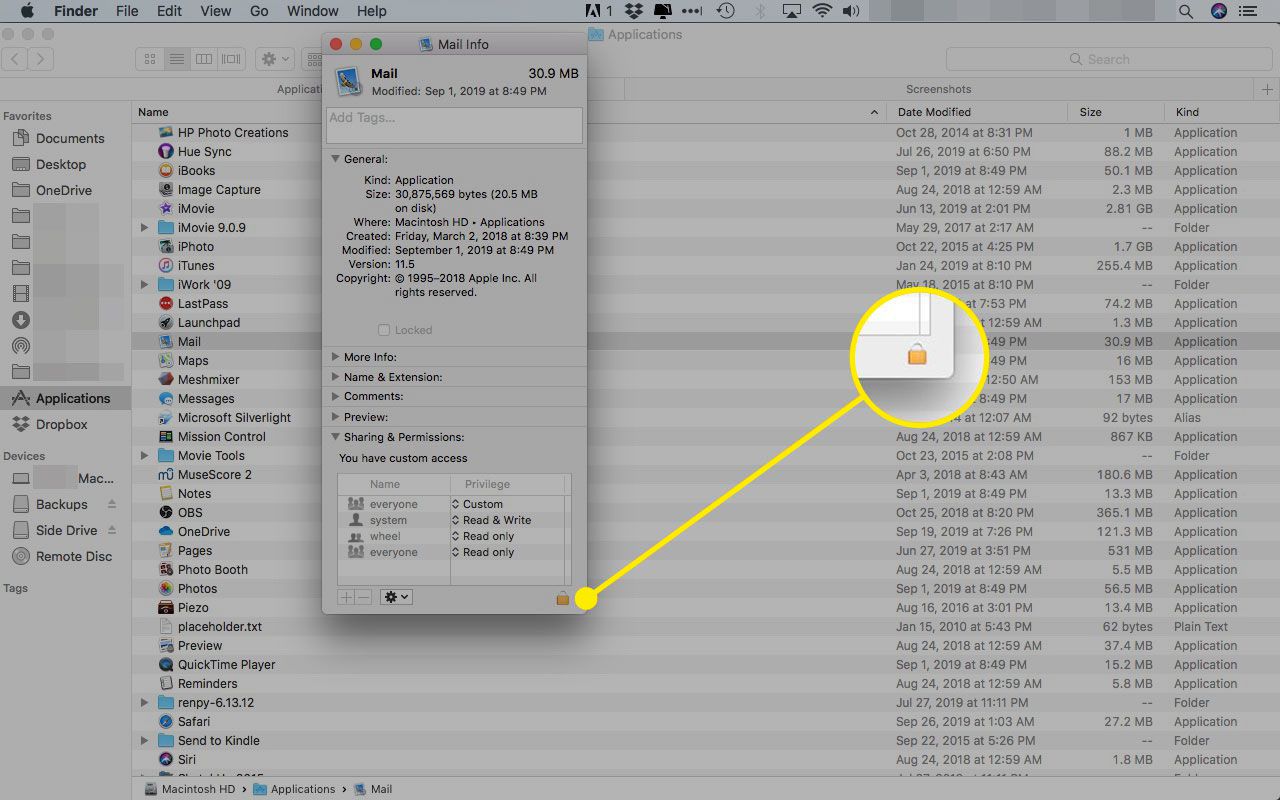Expand the Name & Extension section
The width and height of the screenshot is (1280, 800).
[x=335, y=377]
